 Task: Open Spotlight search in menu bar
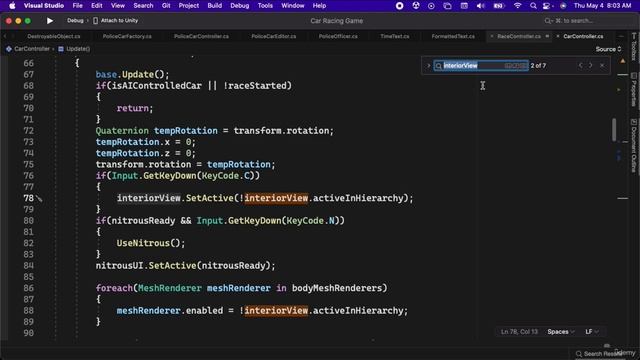533,6
